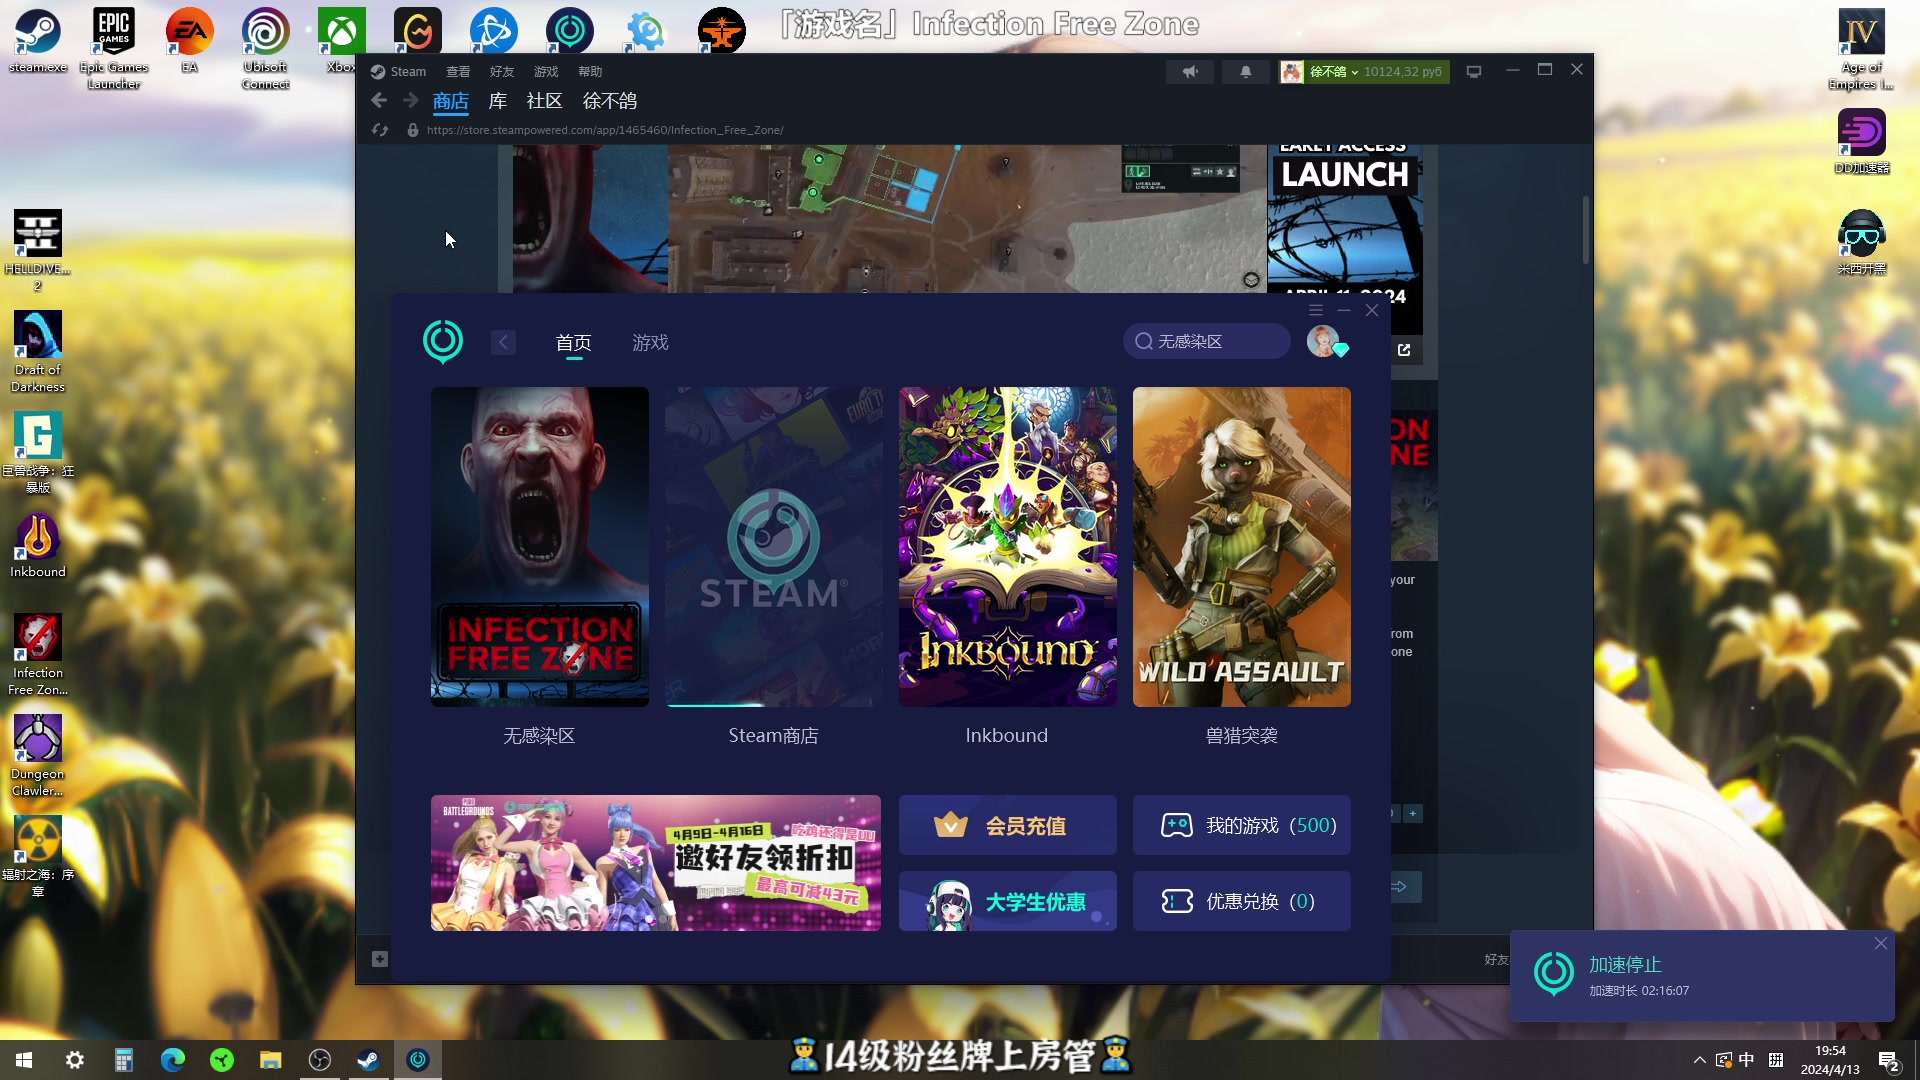The image size is (1920, 1080).
Task: Open accelerator hamburger menu icon
Action: (1316, 310)
